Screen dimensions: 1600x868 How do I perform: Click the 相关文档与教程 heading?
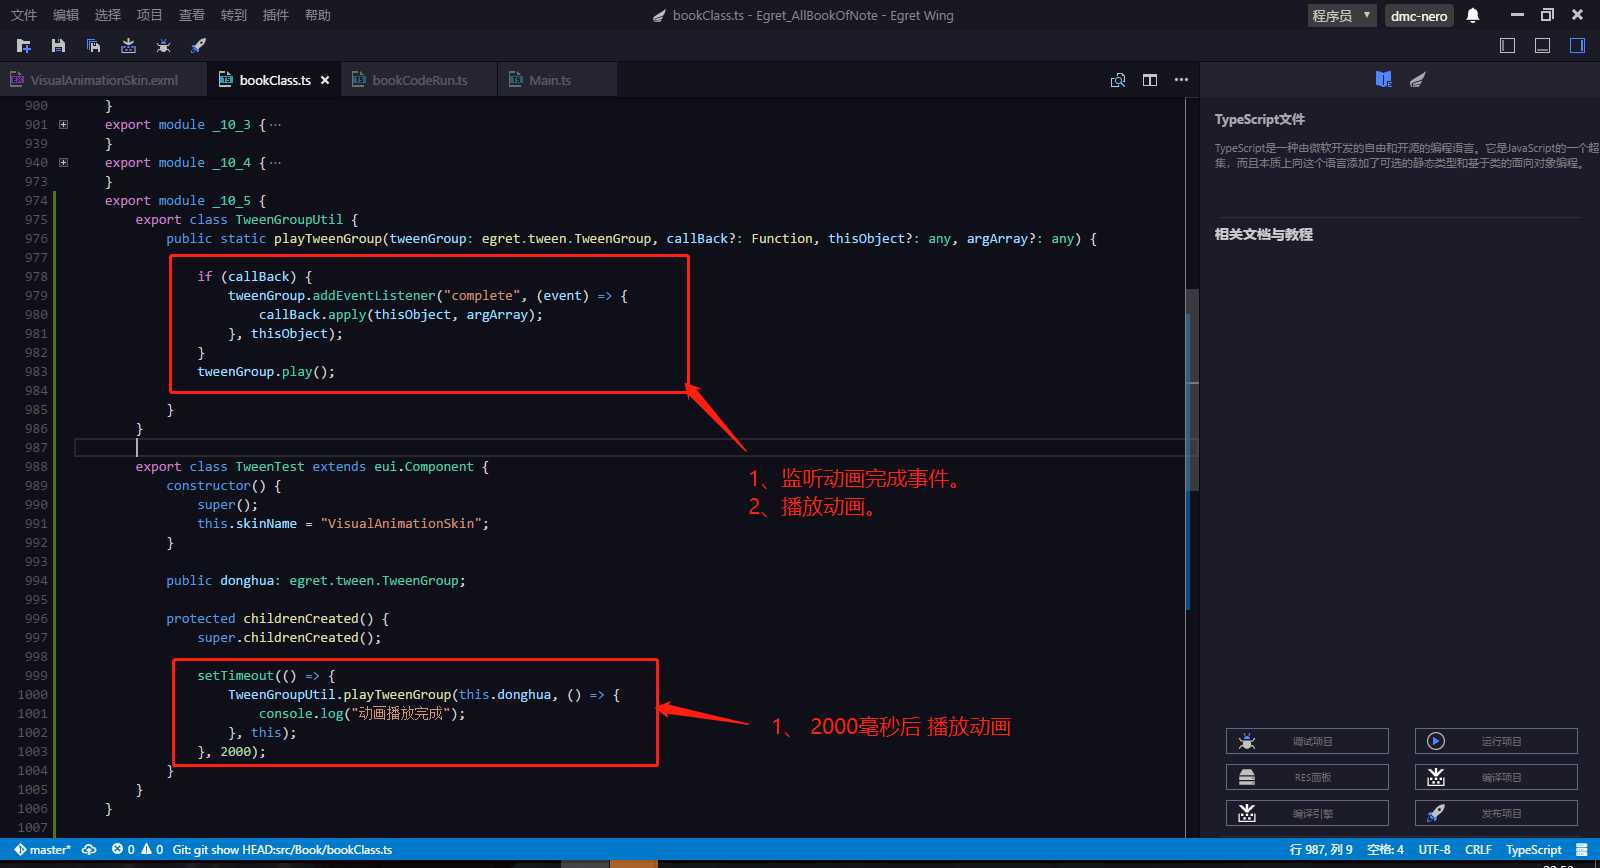pos(1264,234)
